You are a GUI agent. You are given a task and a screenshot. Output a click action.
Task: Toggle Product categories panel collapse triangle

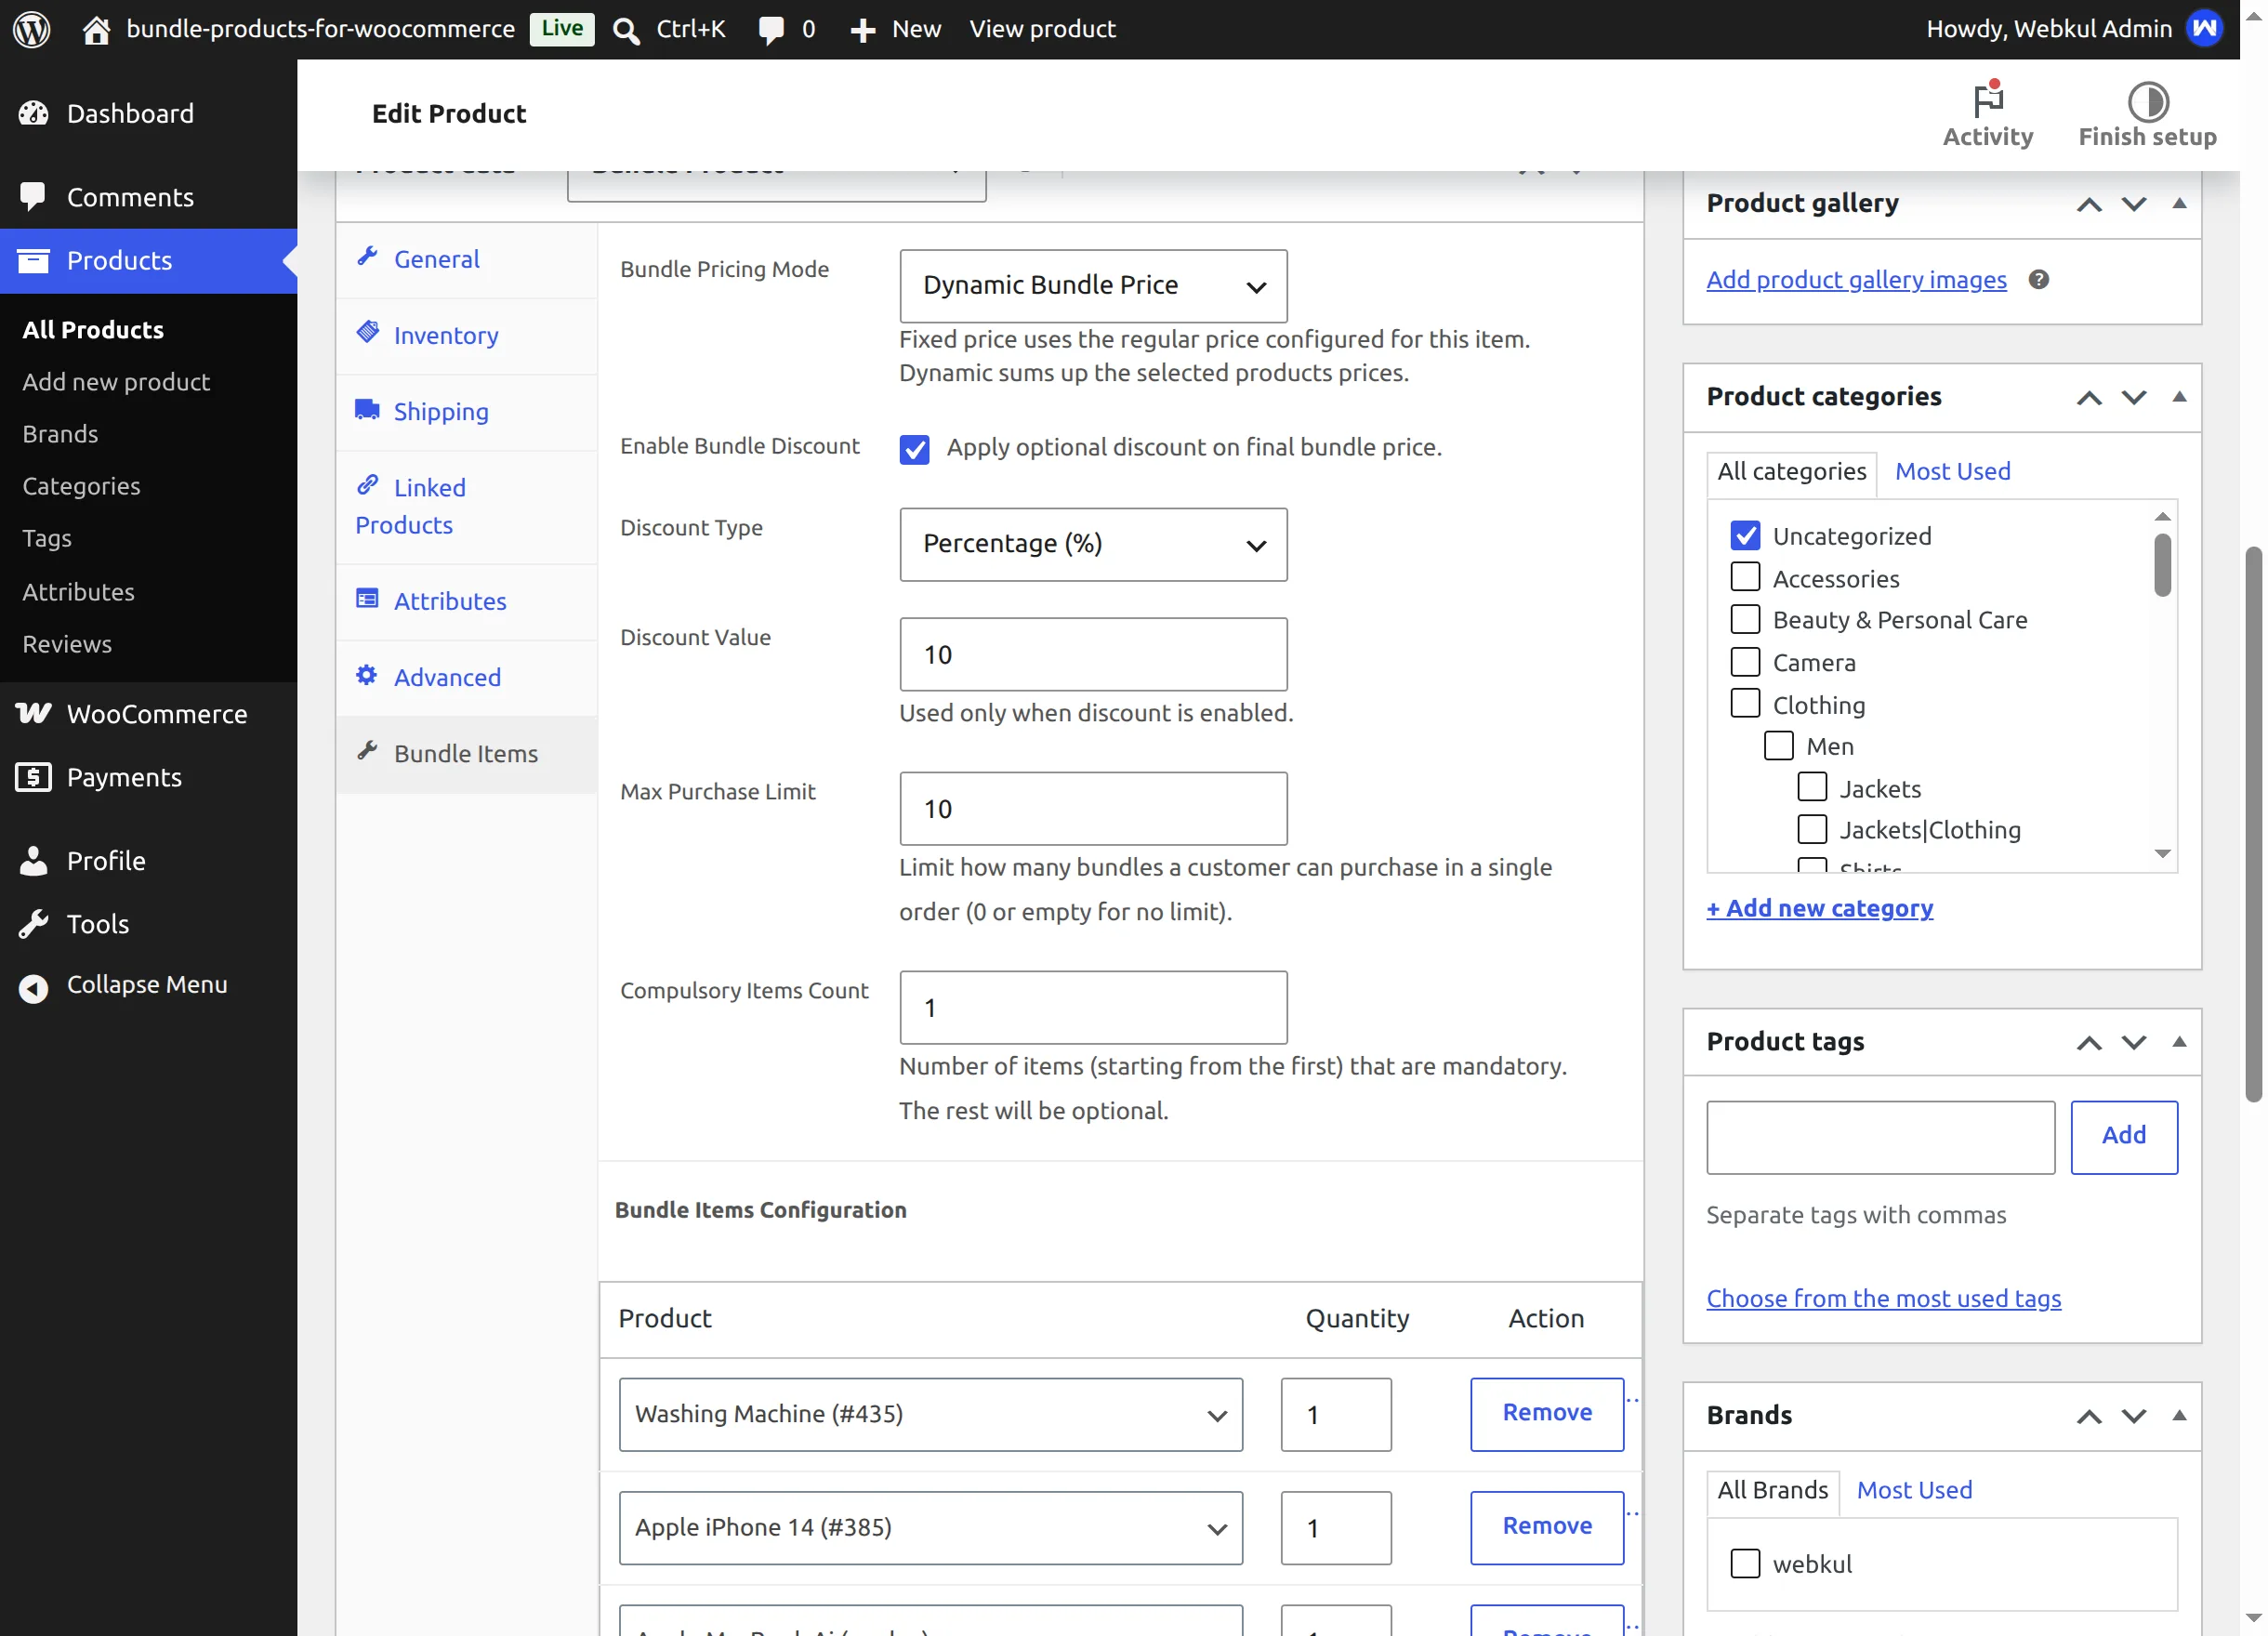tap(2179, 397)
